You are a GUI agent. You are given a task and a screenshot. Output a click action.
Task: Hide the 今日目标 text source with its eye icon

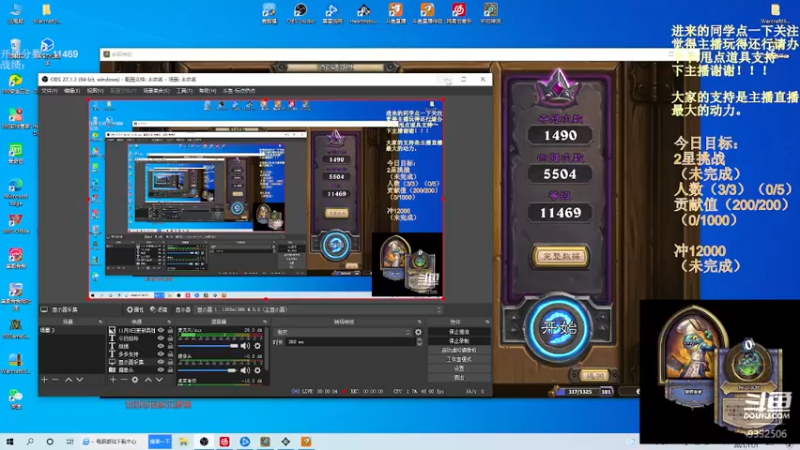pos(161,338)
